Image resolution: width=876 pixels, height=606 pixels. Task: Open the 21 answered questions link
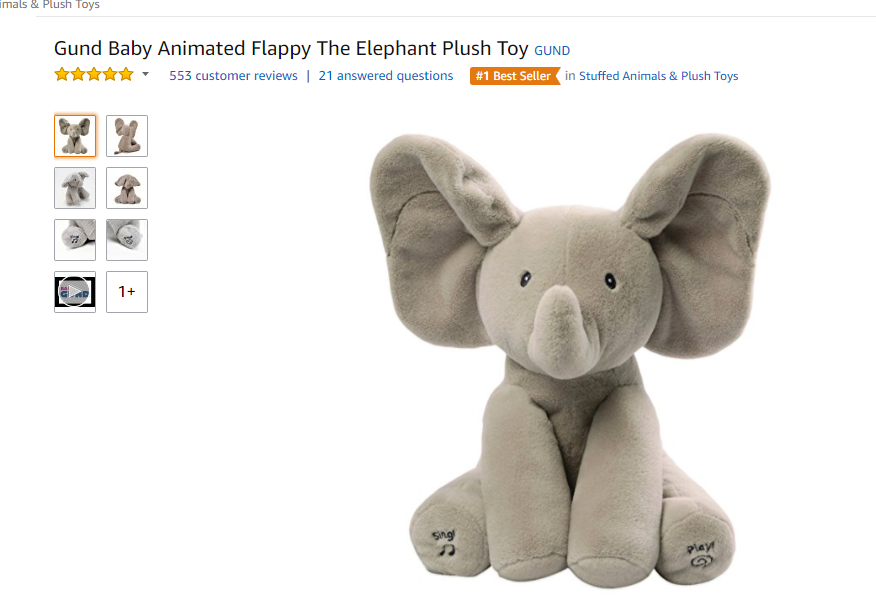click(385, 75)
